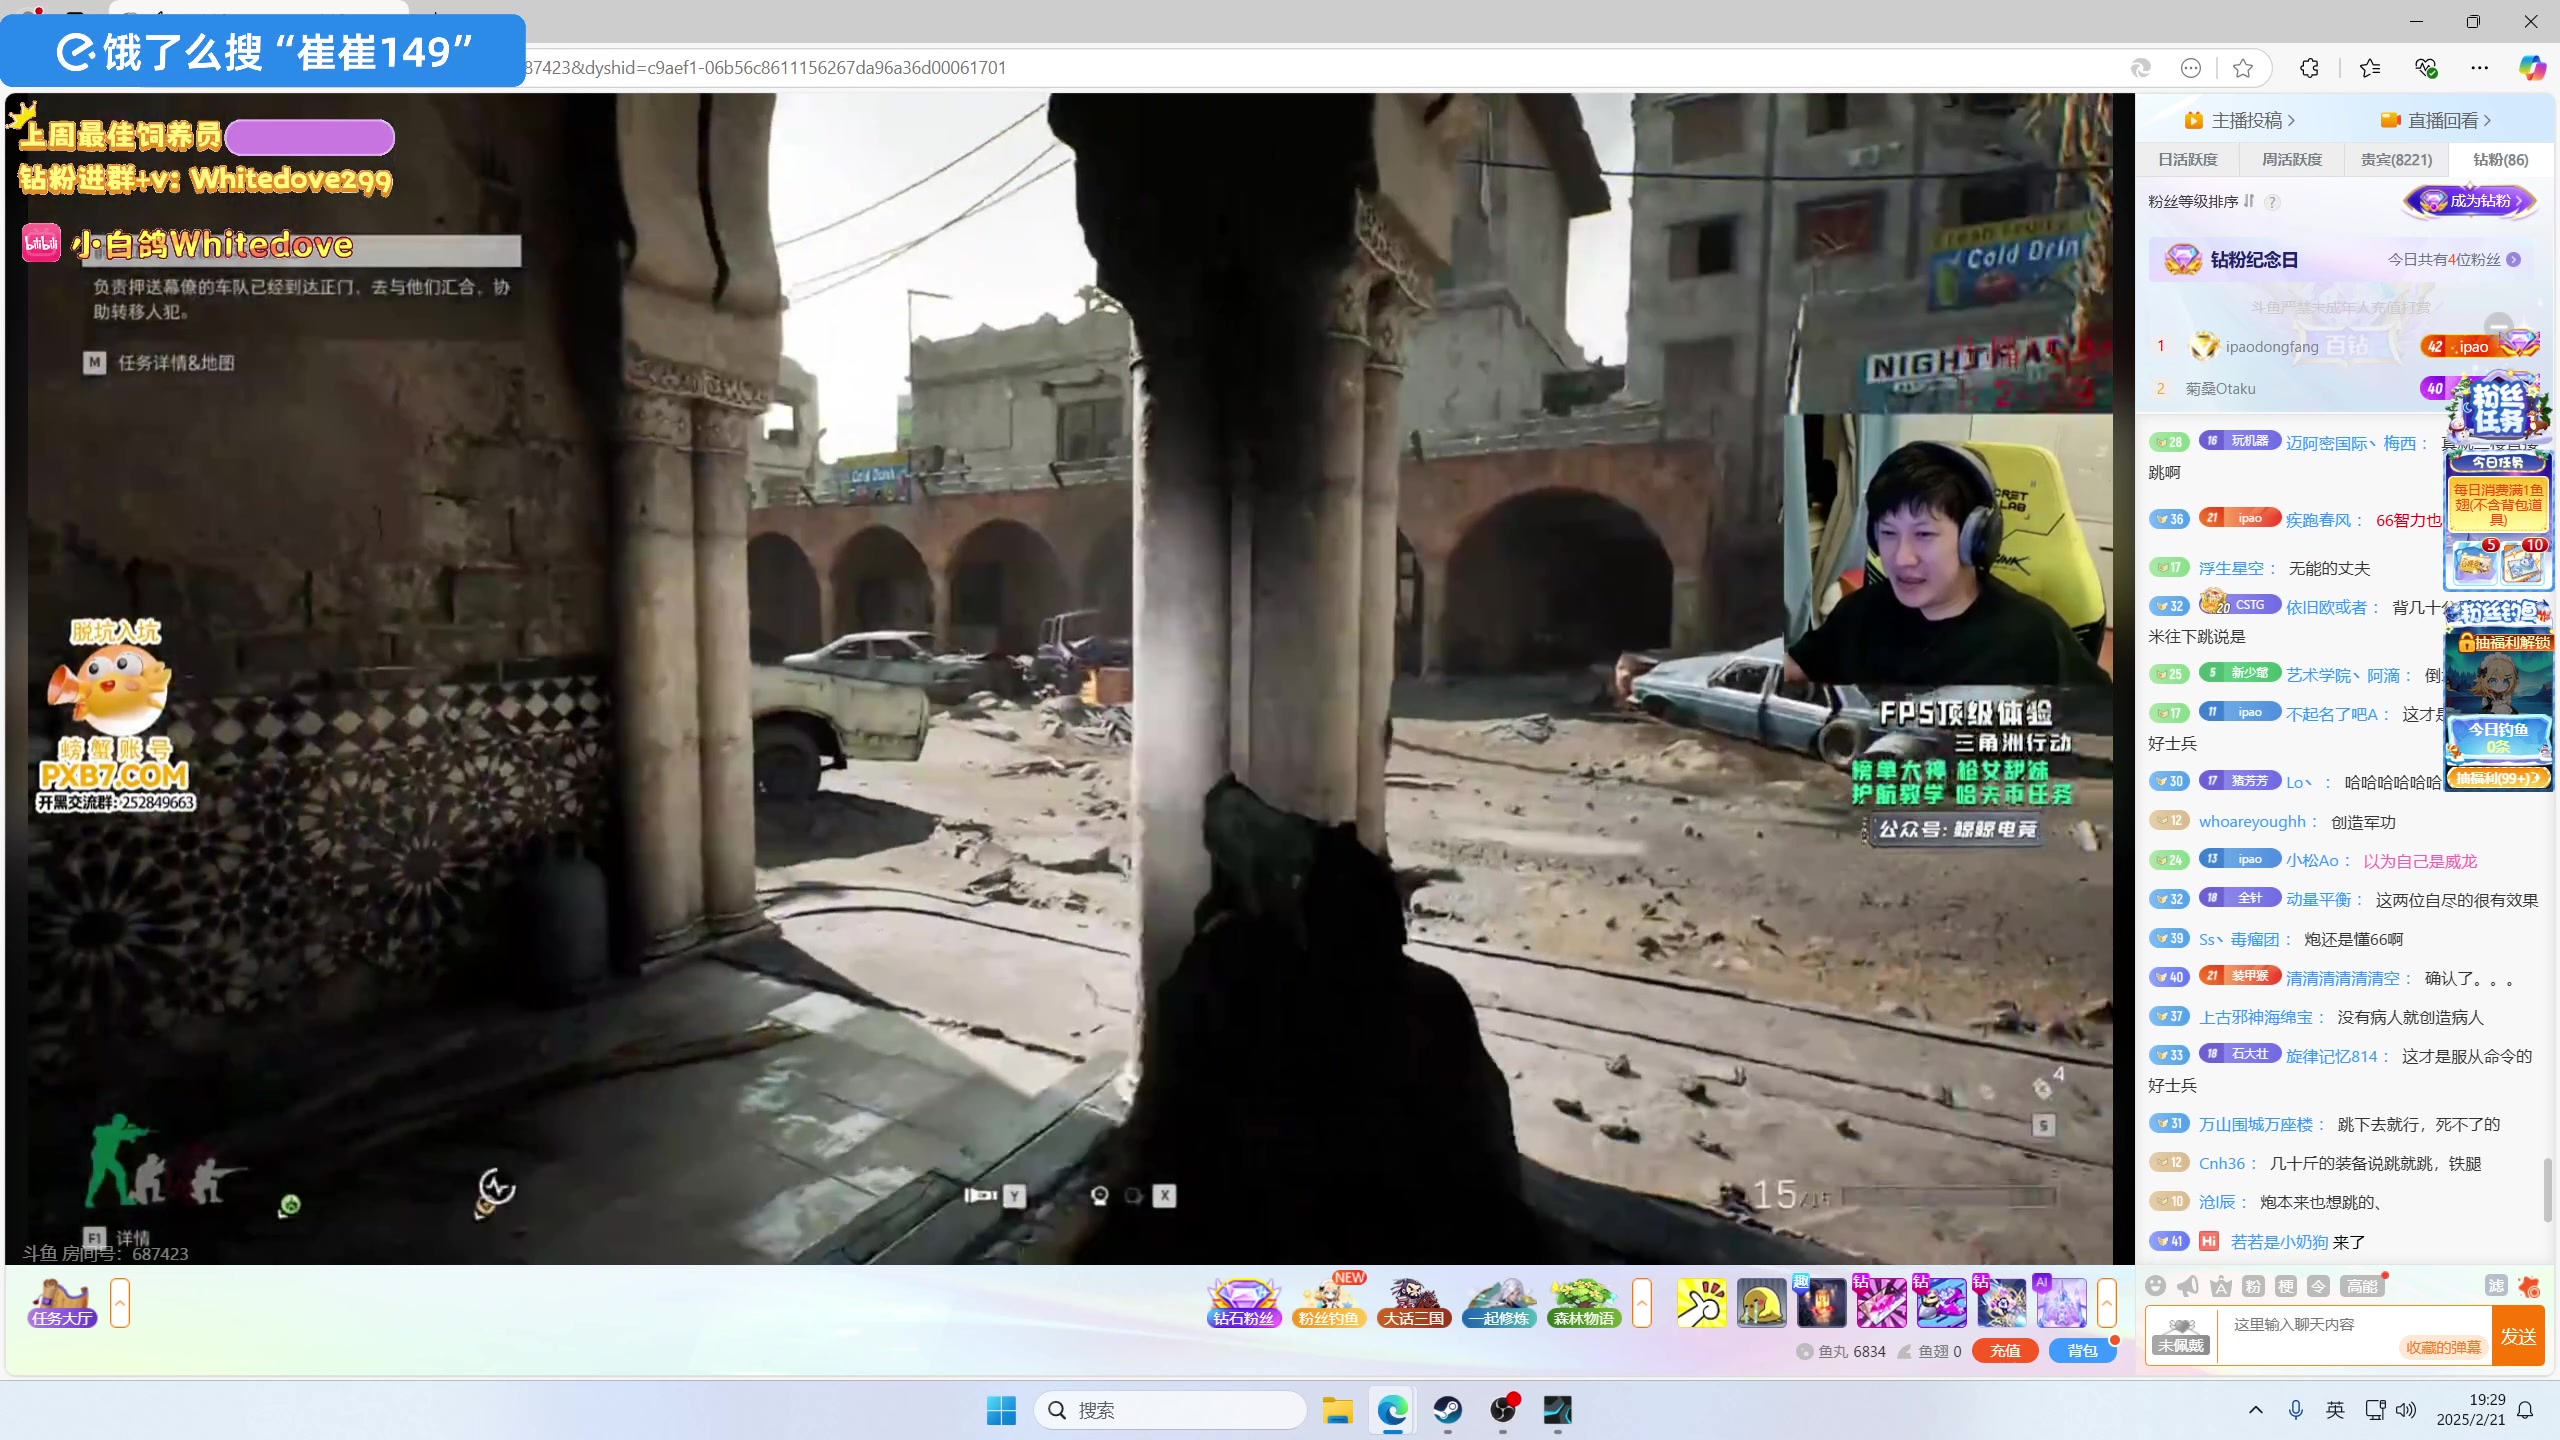Open browser Settings and more menu
Image resolution: width=2560 pixels, height=1440 pixels.
pos(2479,68)
